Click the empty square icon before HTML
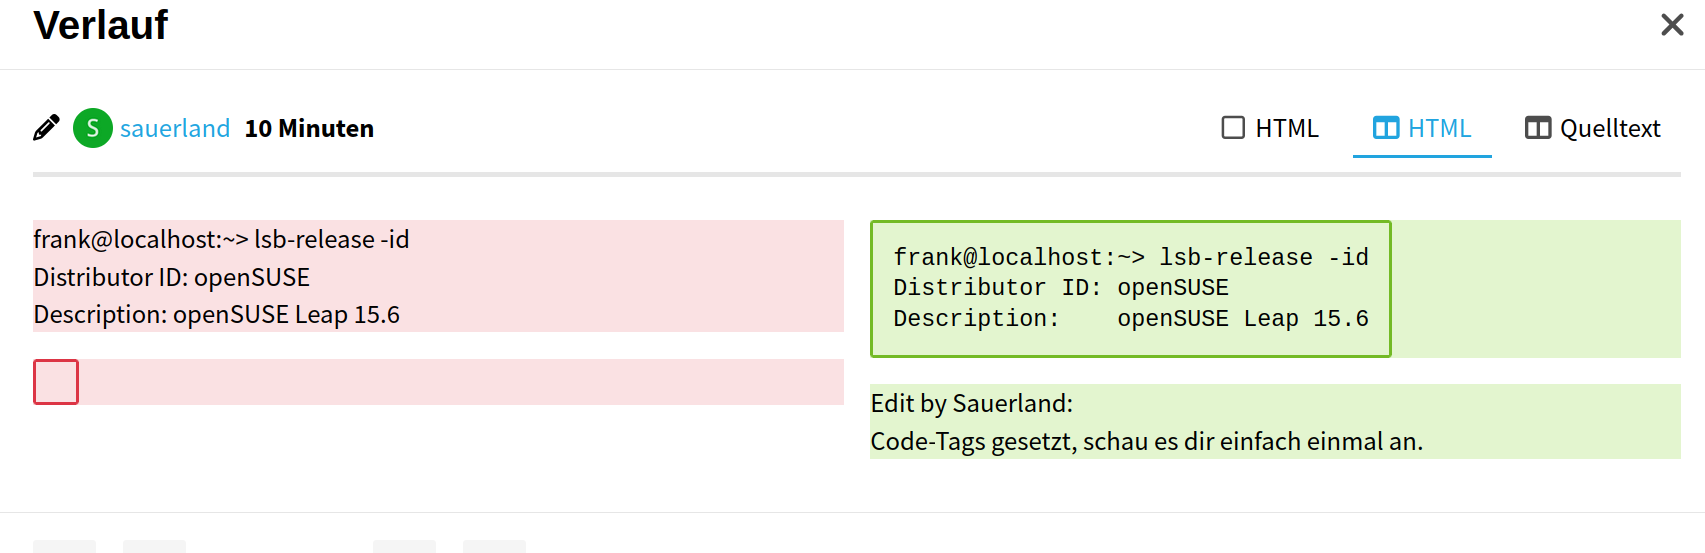 point(1233,128)
